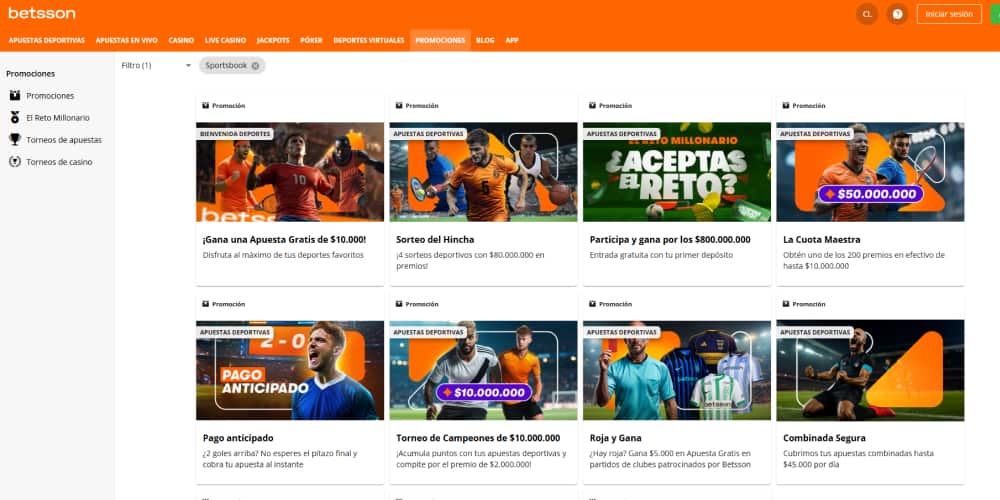Open the ¿Aceptas el reto? banner
The image size is (1000, 500).
pyautogui.click(x=677, y=172)
